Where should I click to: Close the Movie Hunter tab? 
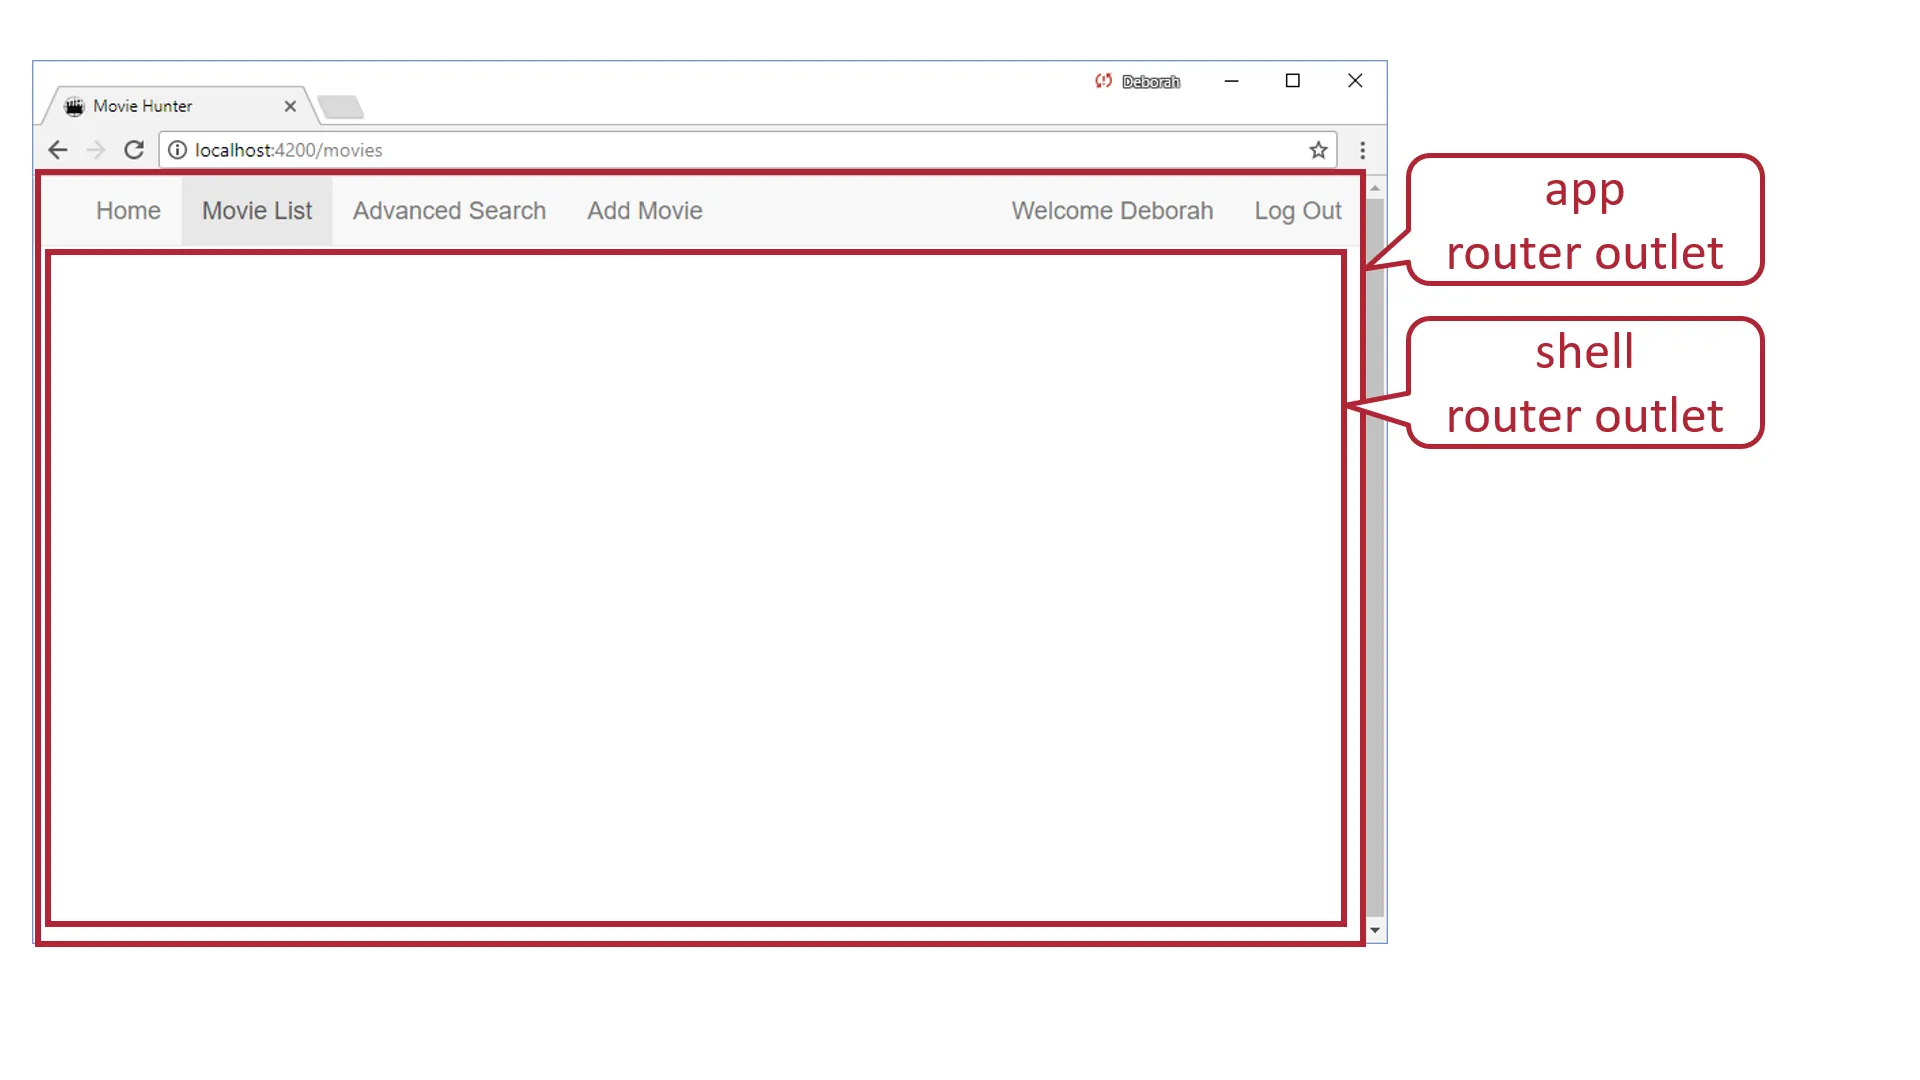coord(290,106)
